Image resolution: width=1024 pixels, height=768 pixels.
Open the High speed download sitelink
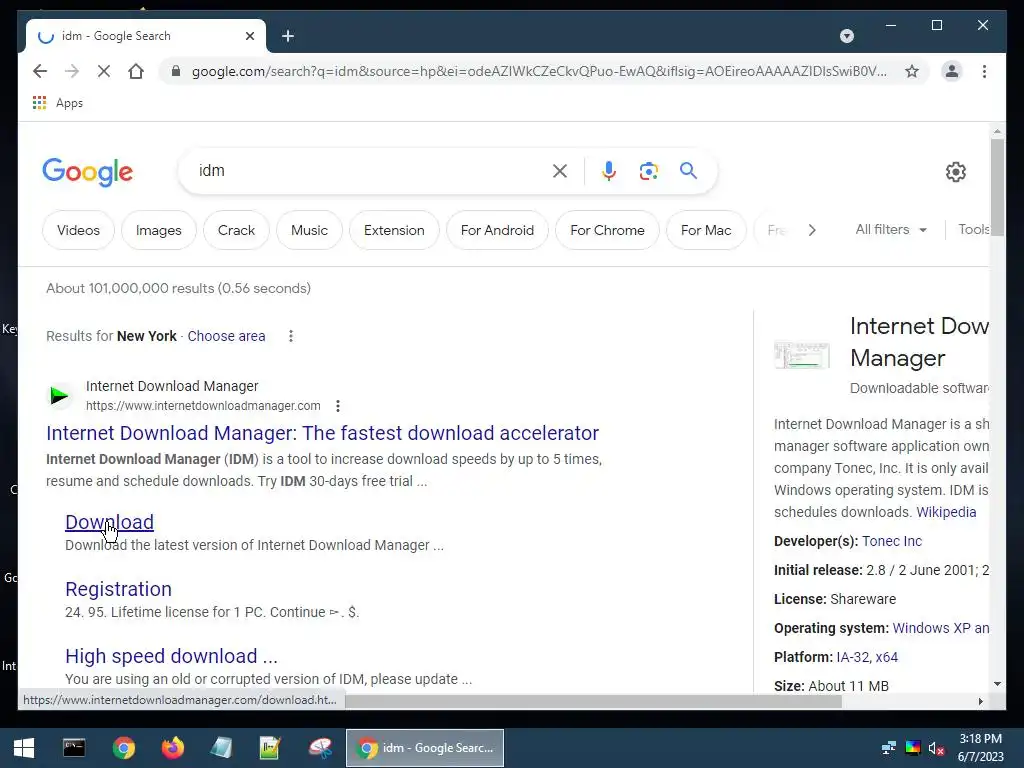pos(171,655)
